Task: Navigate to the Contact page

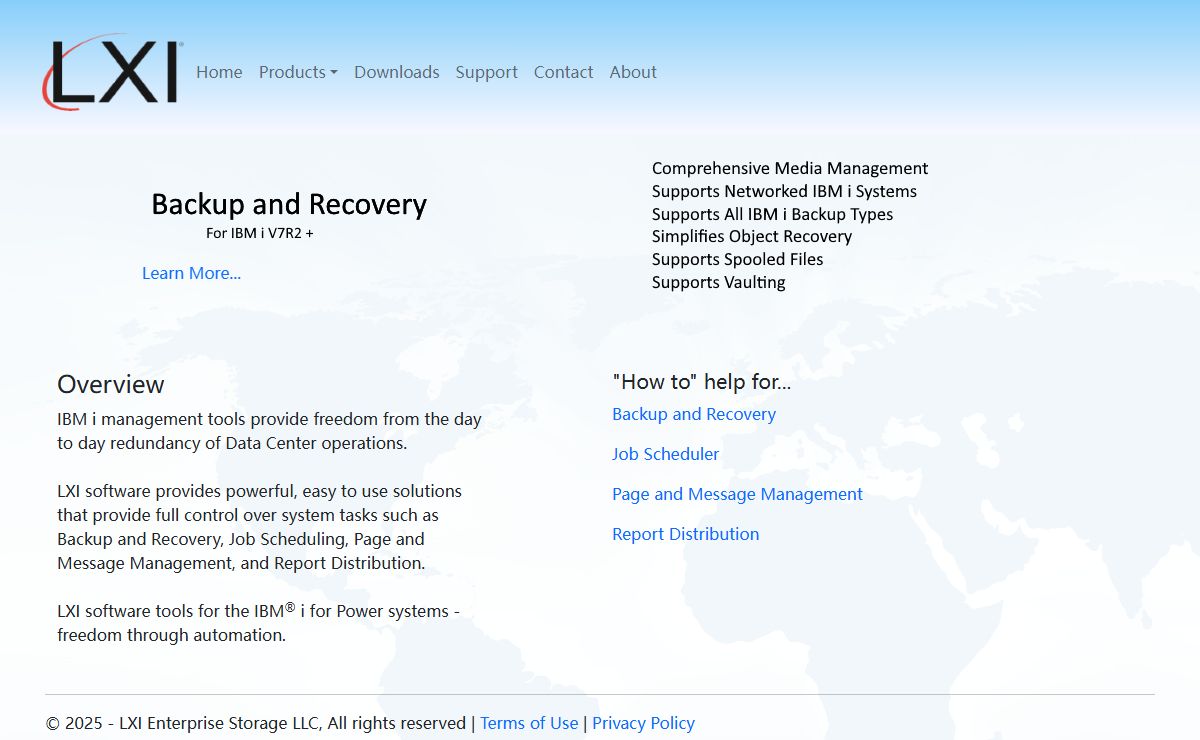Action: pos(563,72)
